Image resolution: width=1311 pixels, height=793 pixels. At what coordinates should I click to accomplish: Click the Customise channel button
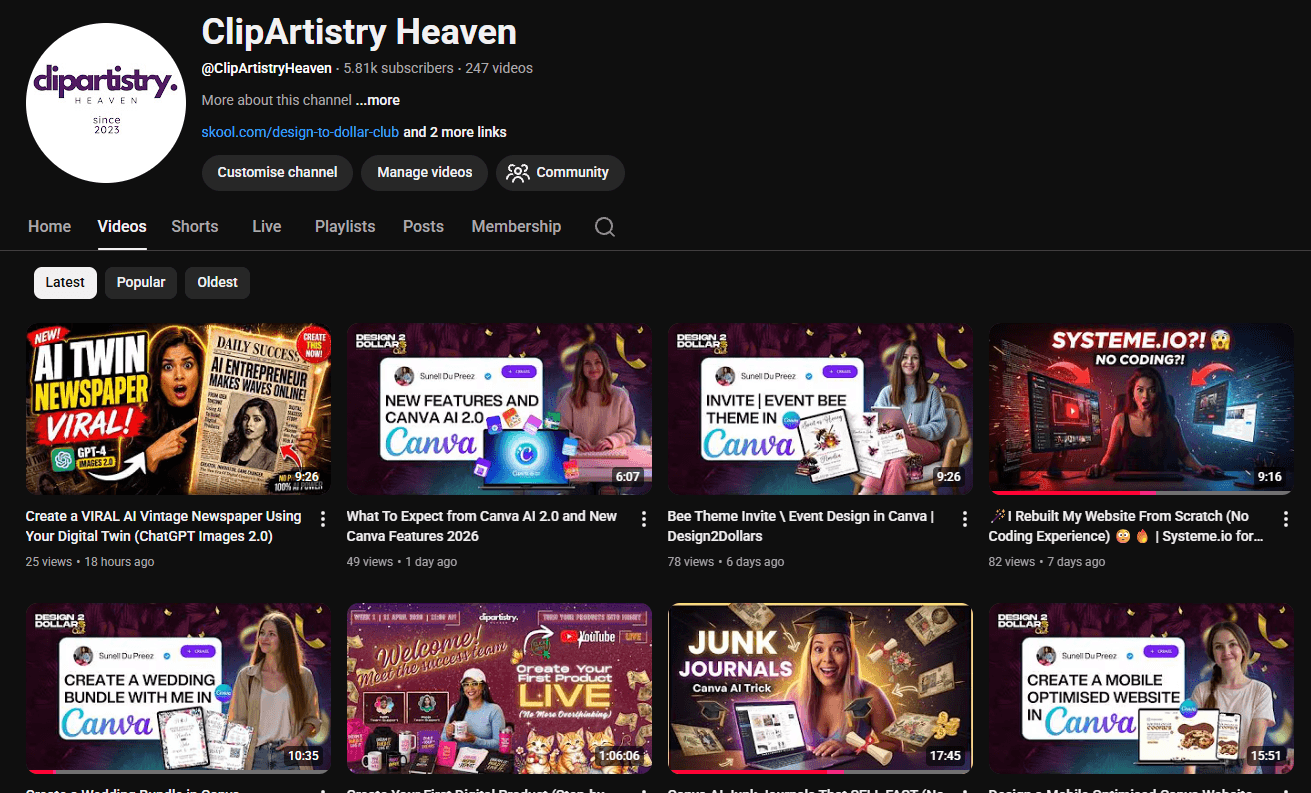point(277,172)
